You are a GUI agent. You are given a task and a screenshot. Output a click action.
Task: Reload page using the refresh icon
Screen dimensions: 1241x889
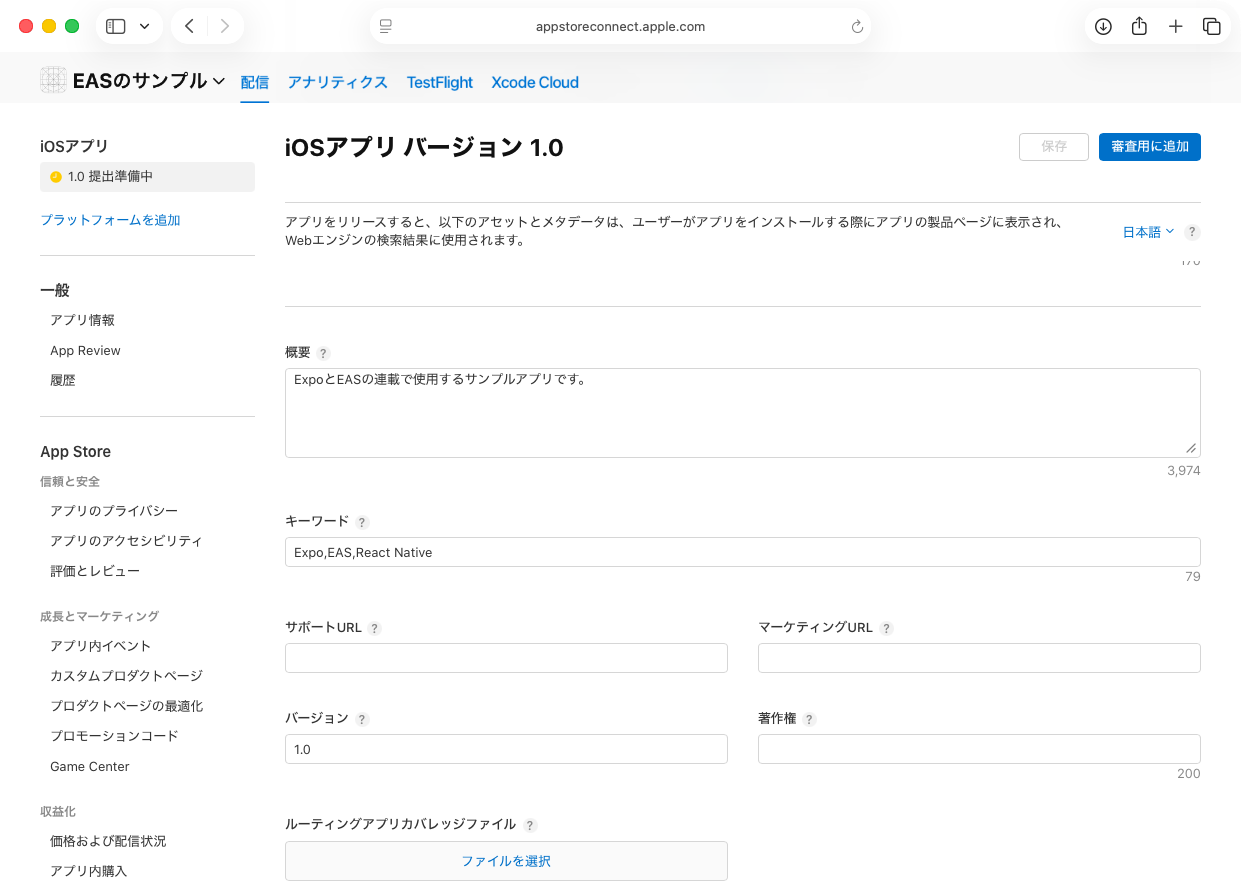(857, 27)
